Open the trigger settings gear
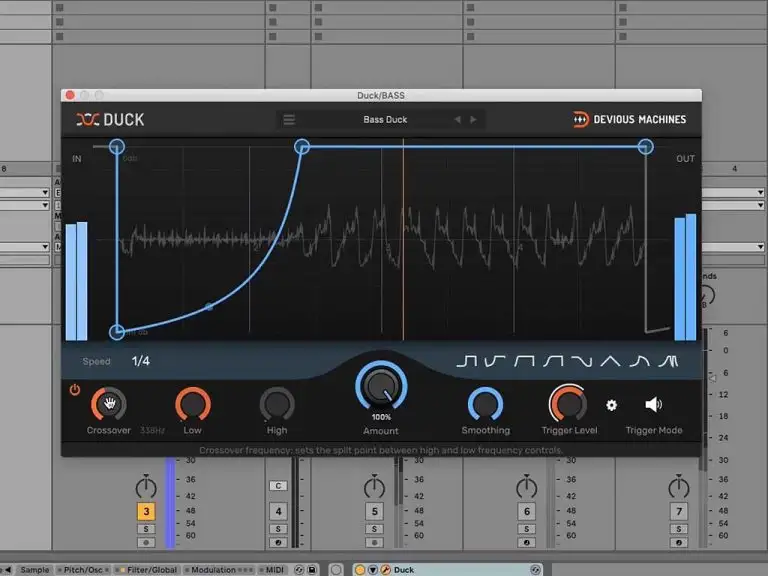 (x=611, y=405)
